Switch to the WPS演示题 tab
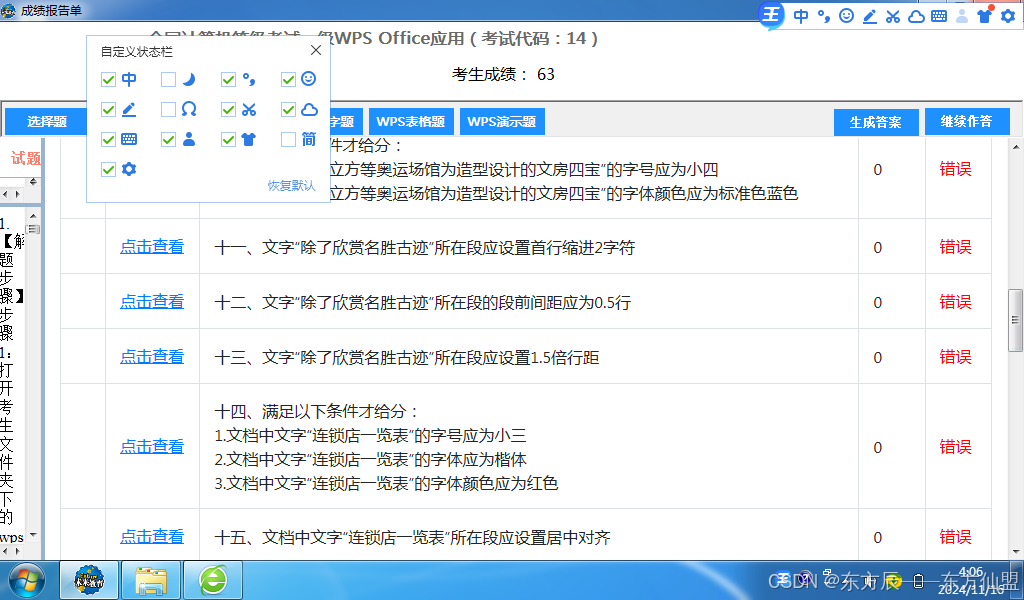 click(502, 121)
